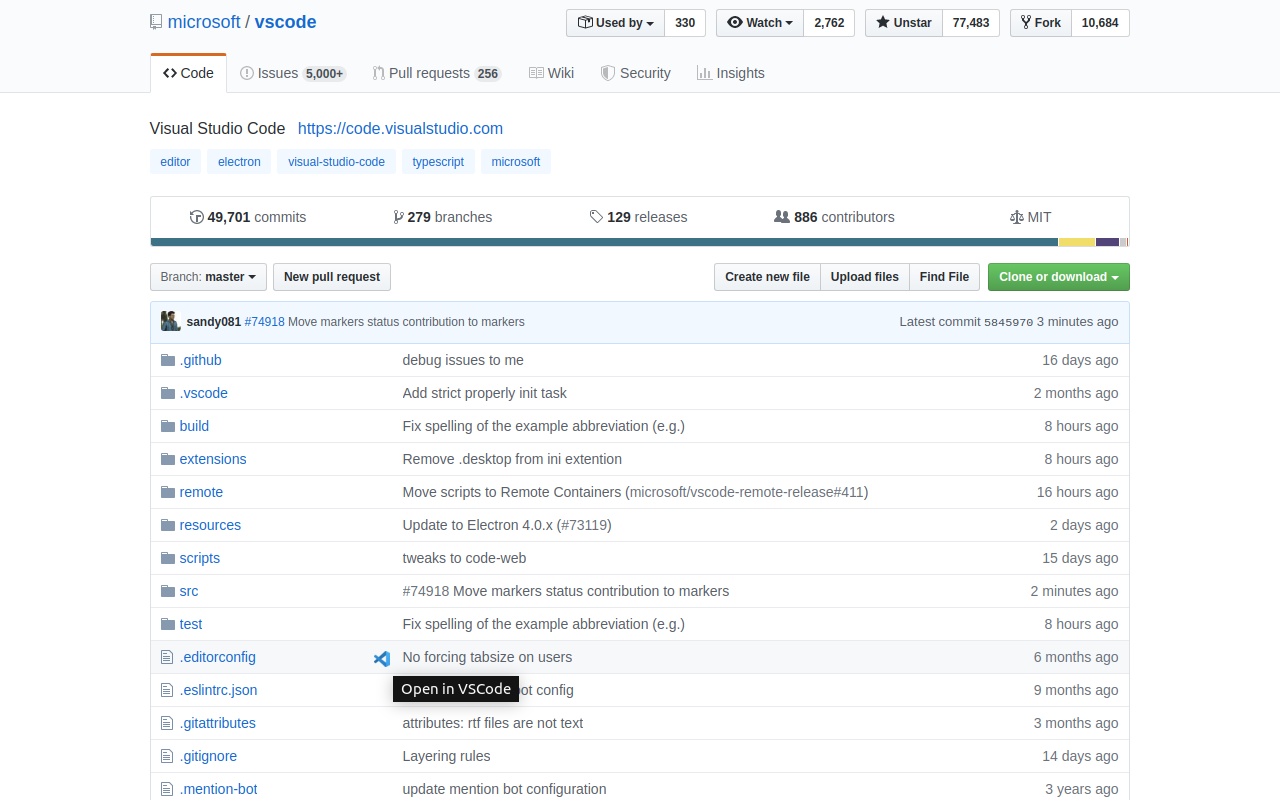The image size is (1280, 800).
Task: Open the Used by dropdown
Action: tap(615, 23)
